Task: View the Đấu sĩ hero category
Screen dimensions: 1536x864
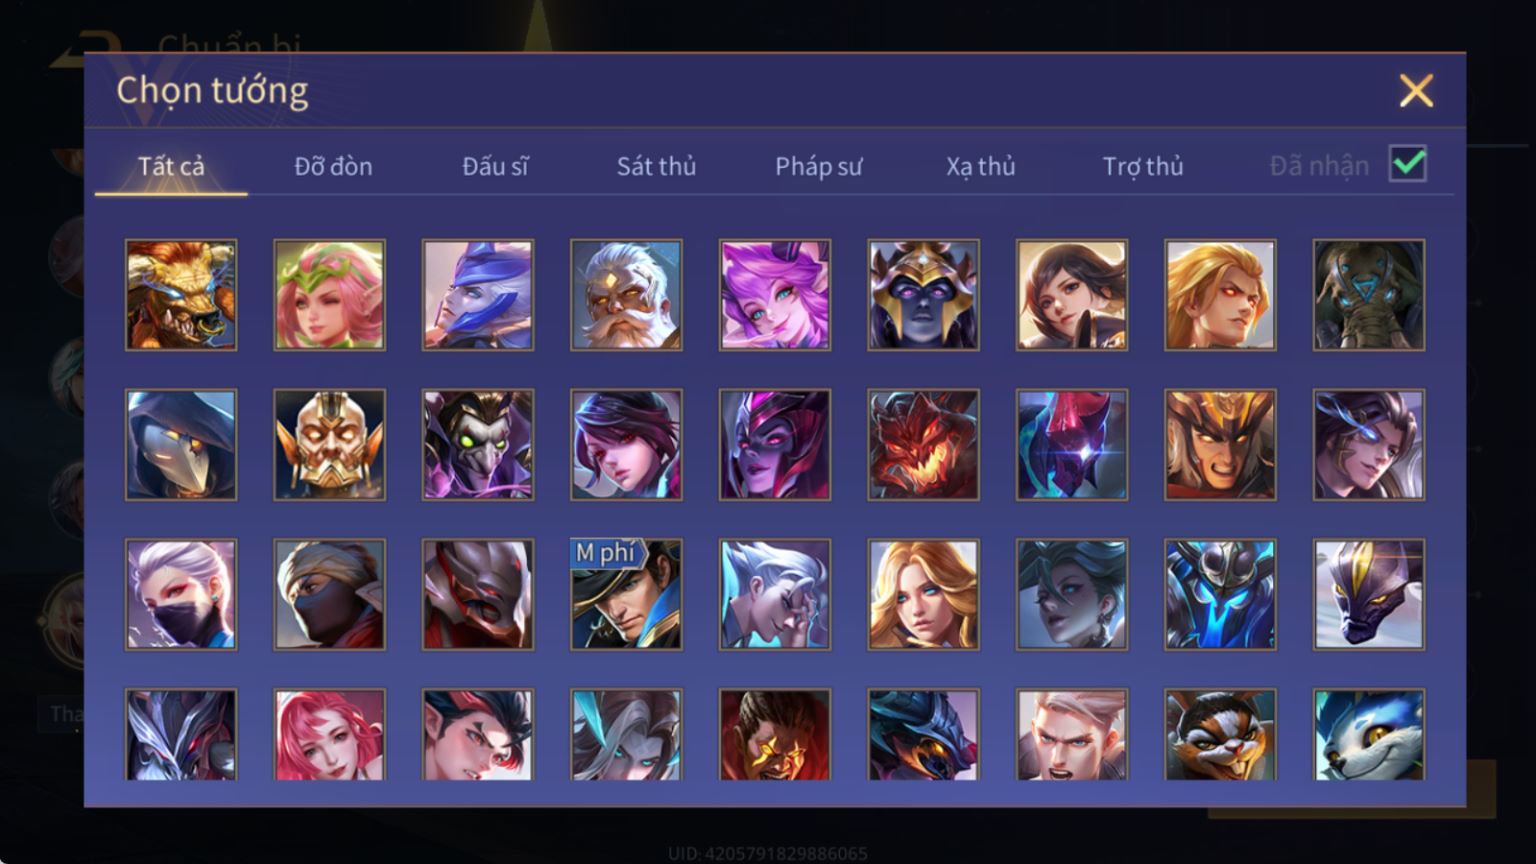Action: point(495,166)
